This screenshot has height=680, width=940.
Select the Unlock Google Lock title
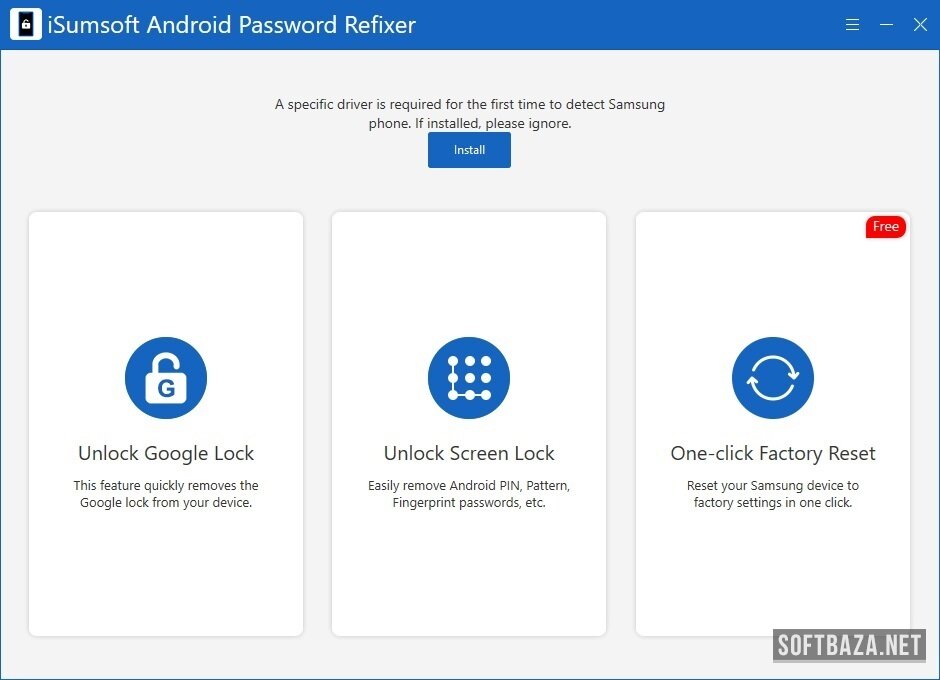[166, 453]
